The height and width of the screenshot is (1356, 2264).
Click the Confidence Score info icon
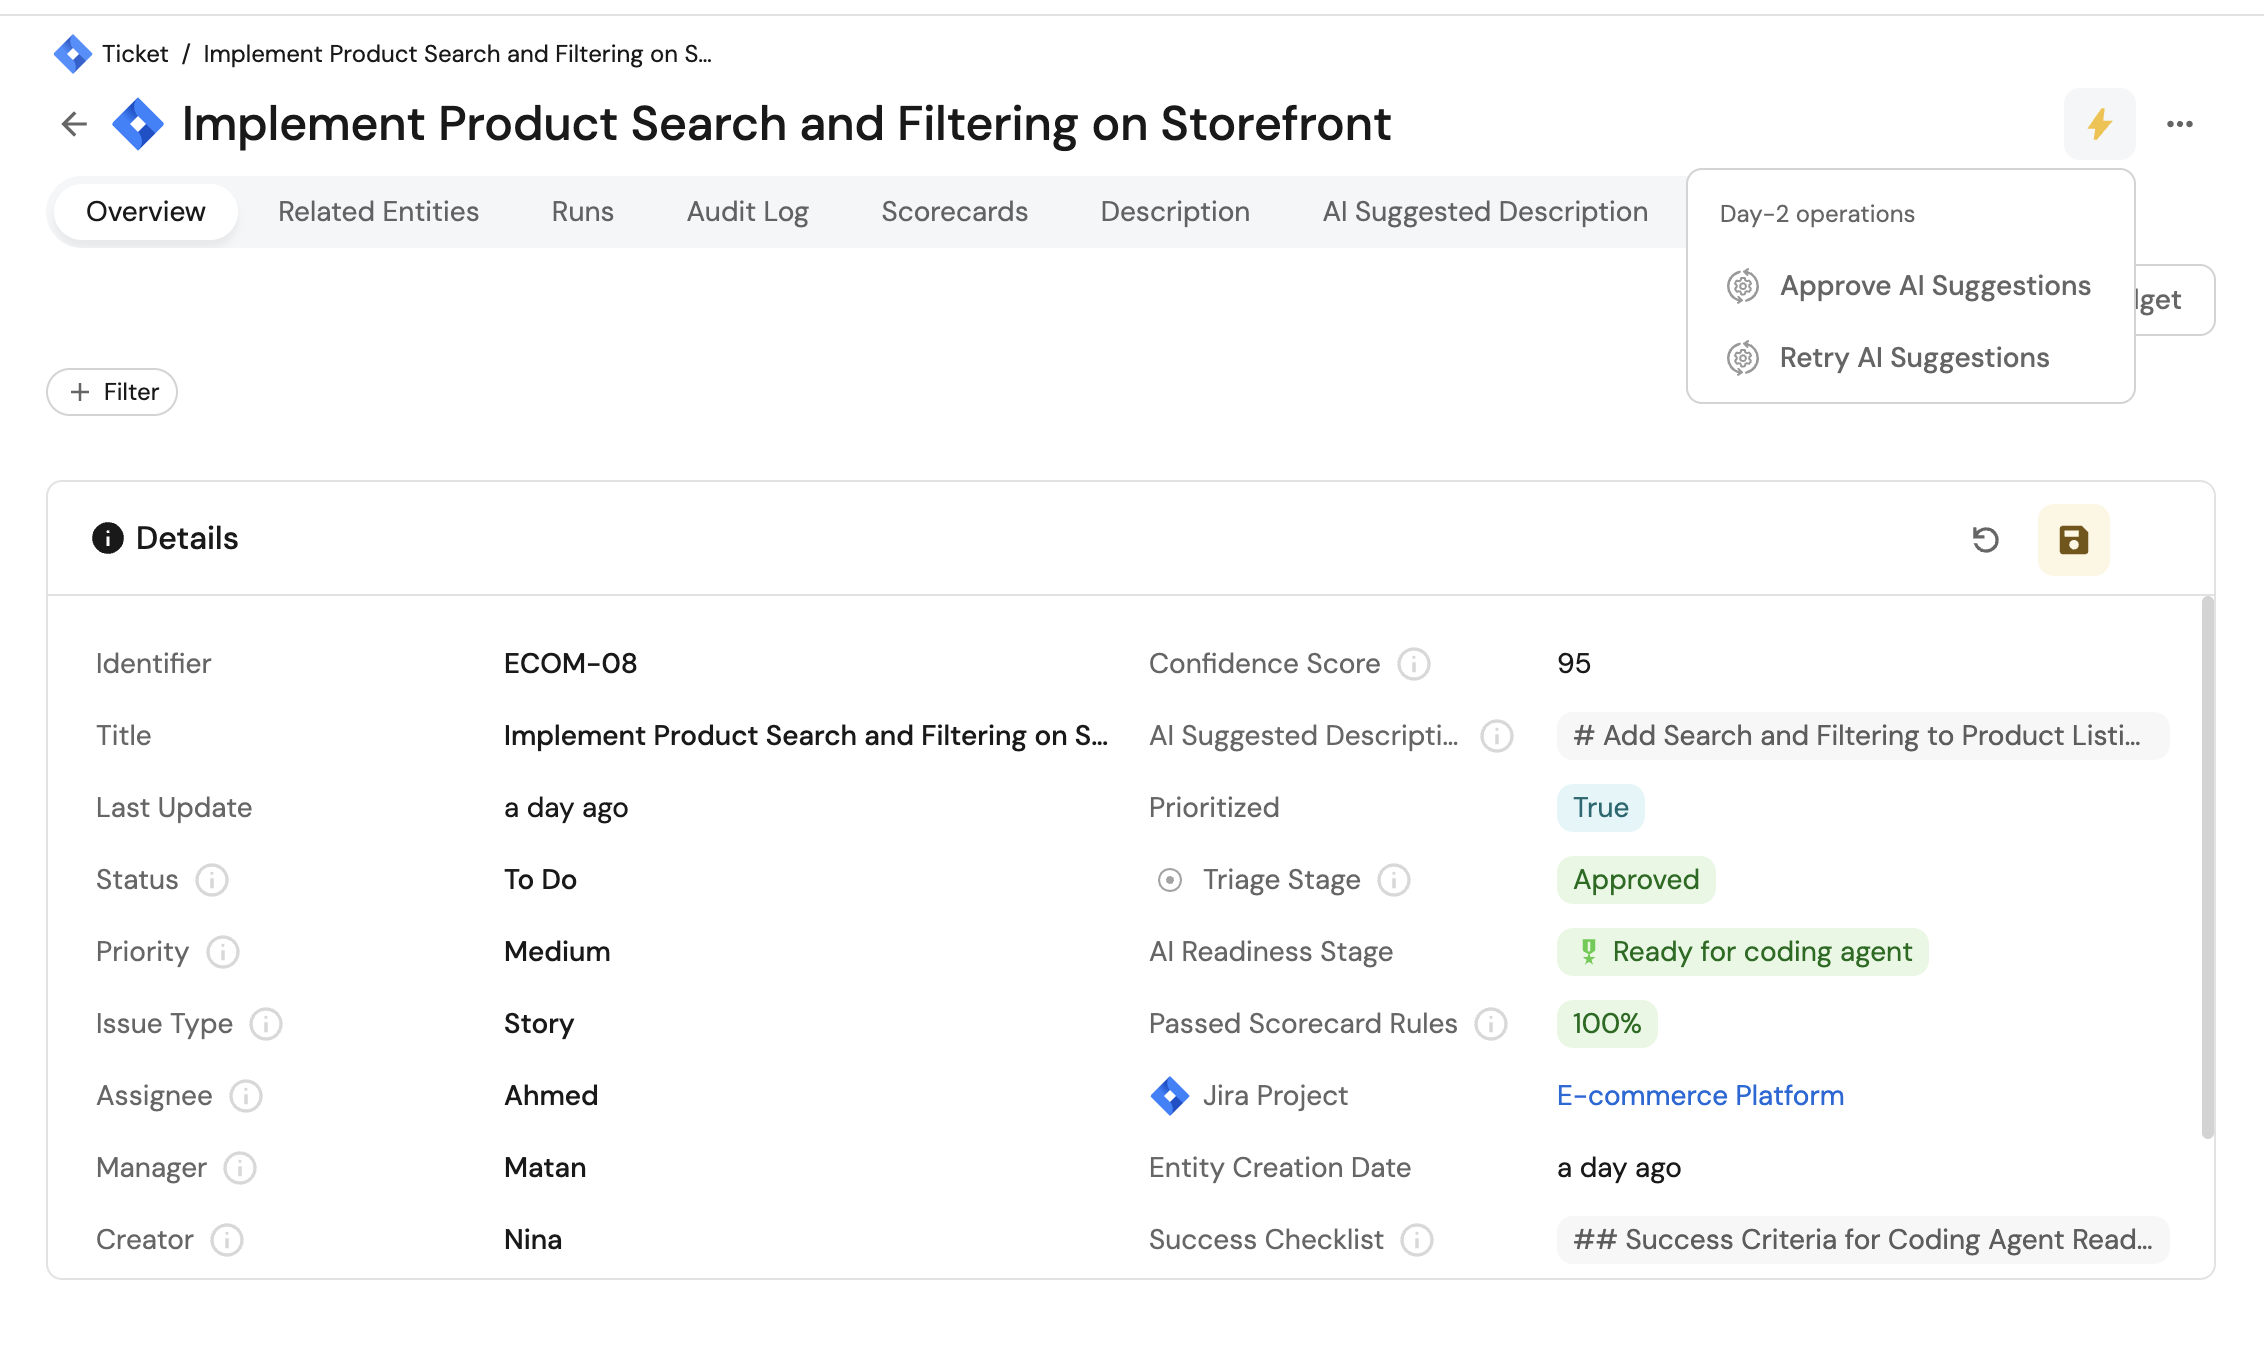tap(1413, 664)
